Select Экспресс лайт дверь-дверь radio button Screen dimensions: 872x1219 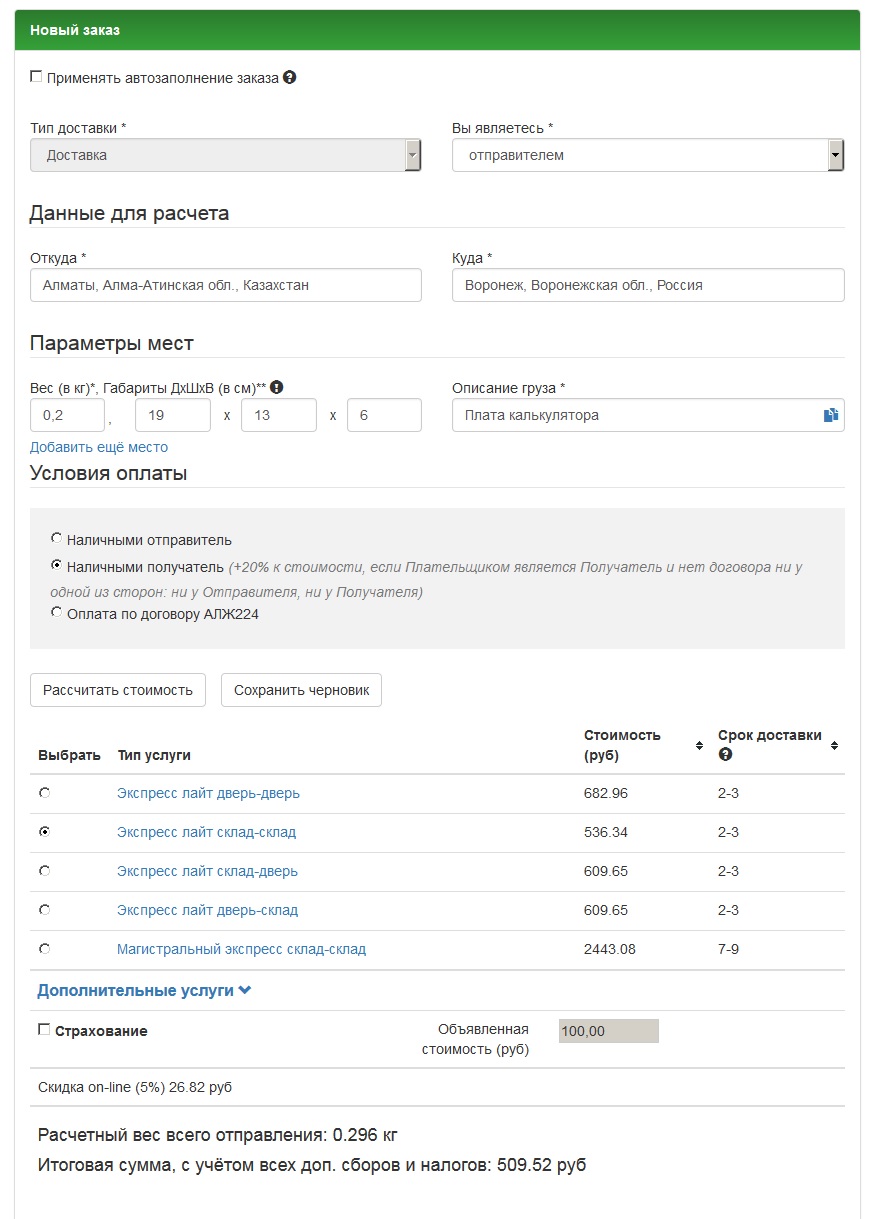coord(44,793)
